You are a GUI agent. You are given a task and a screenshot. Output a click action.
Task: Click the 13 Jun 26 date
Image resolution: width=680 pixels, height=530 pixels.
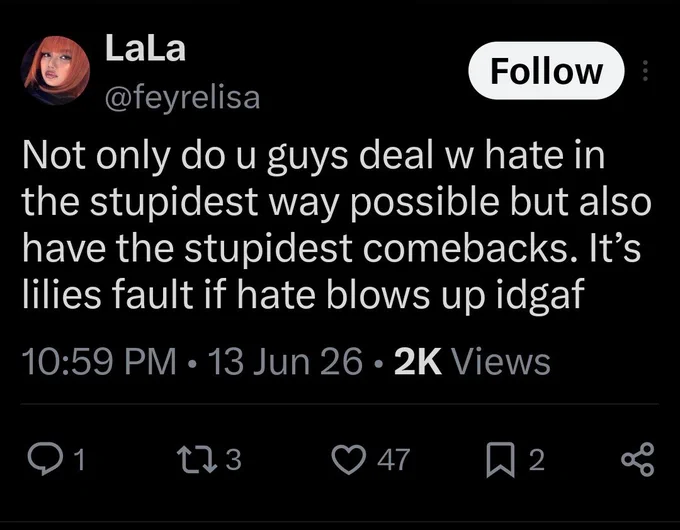tap(285, 361)
